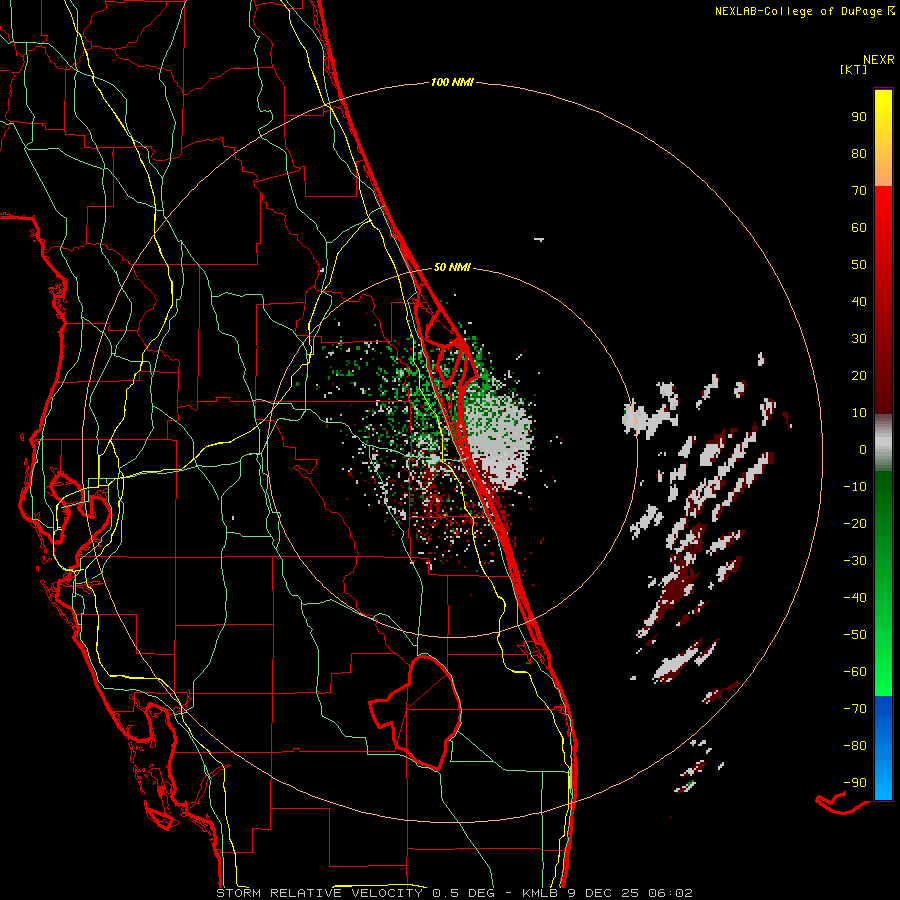Click the 20 value on velocity scale

[x=859, y=376]
